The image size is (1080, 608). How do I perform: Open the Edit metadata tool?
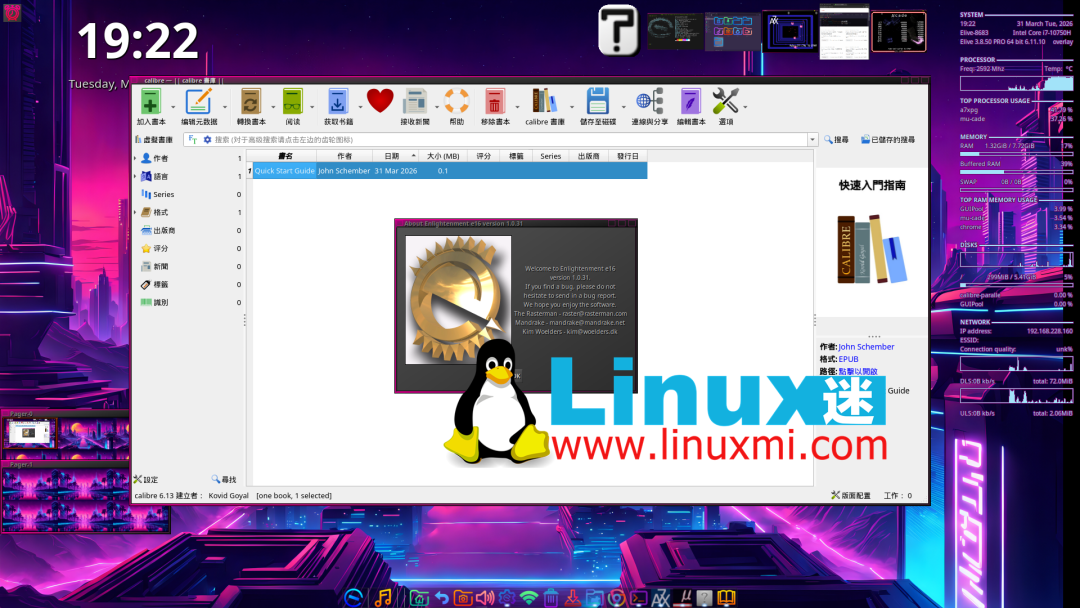tap(199, 101)
